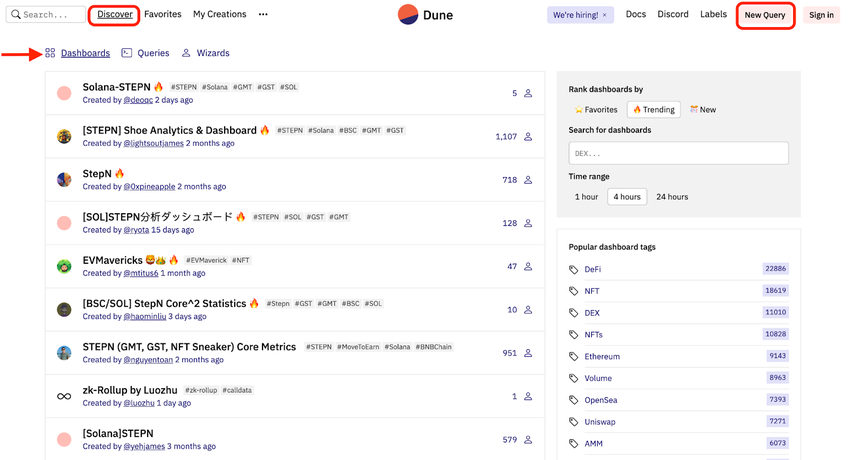Screen dimensions: 850x460
Task: Click the Dune logo icon
Action: pyautogui.click(x=408, y=15)
